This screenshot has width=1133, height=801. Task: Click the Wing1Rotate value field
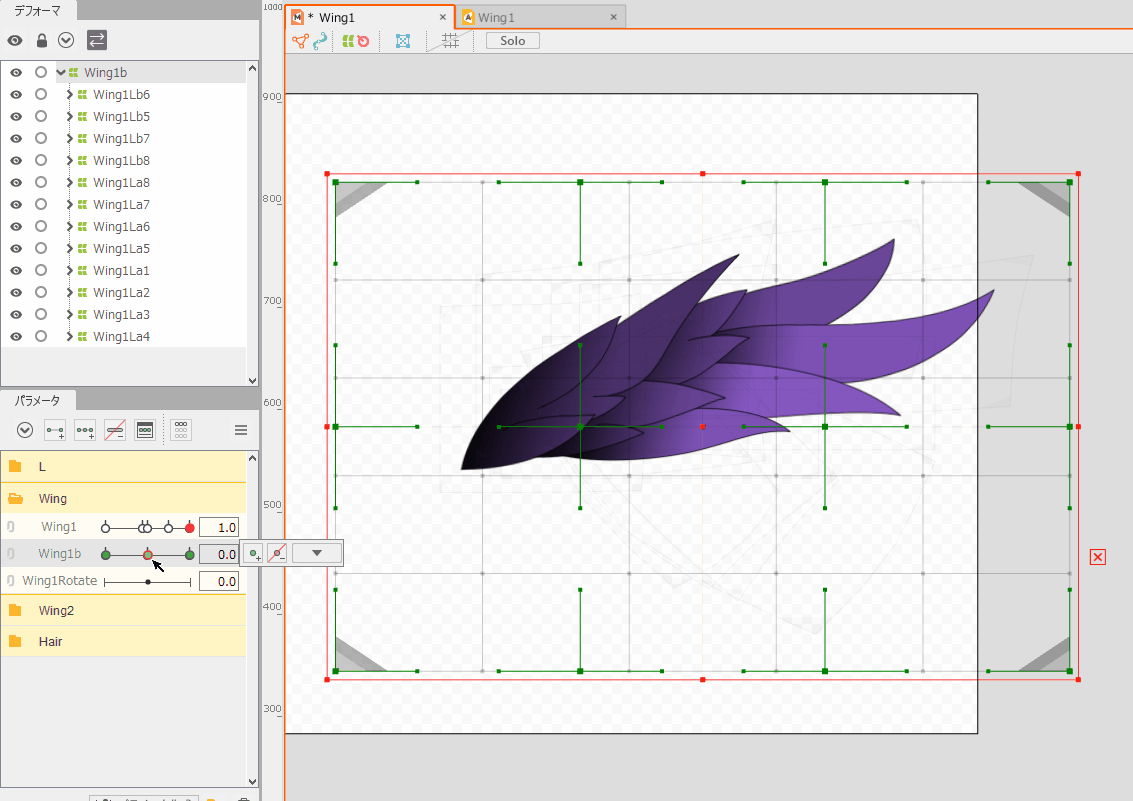(219, 581)
